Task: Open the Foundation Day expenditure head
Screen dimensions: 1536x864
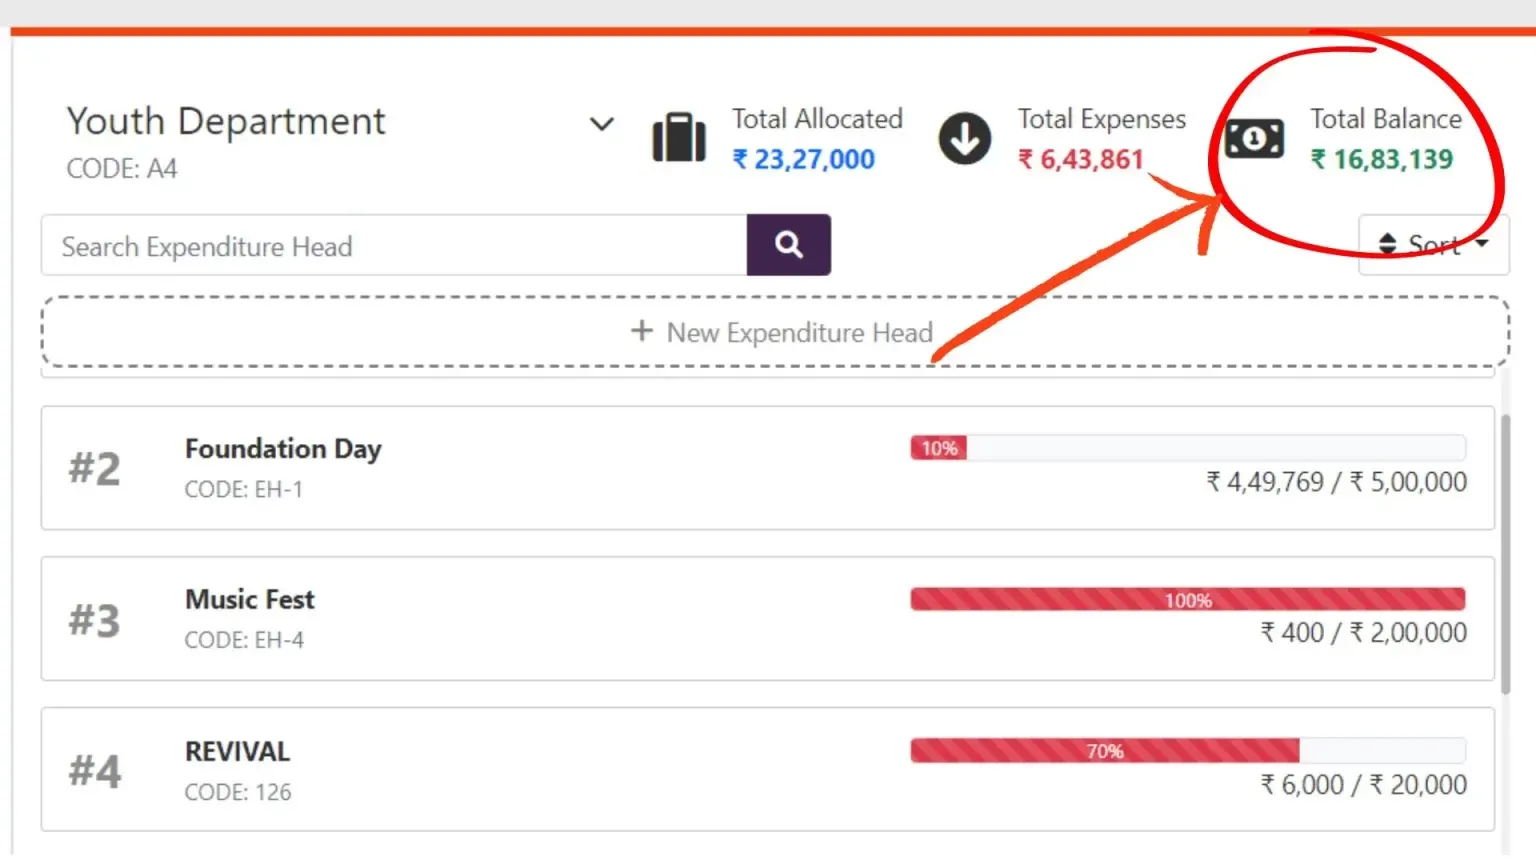Action: pyautogui.click(x=768, y=468)
